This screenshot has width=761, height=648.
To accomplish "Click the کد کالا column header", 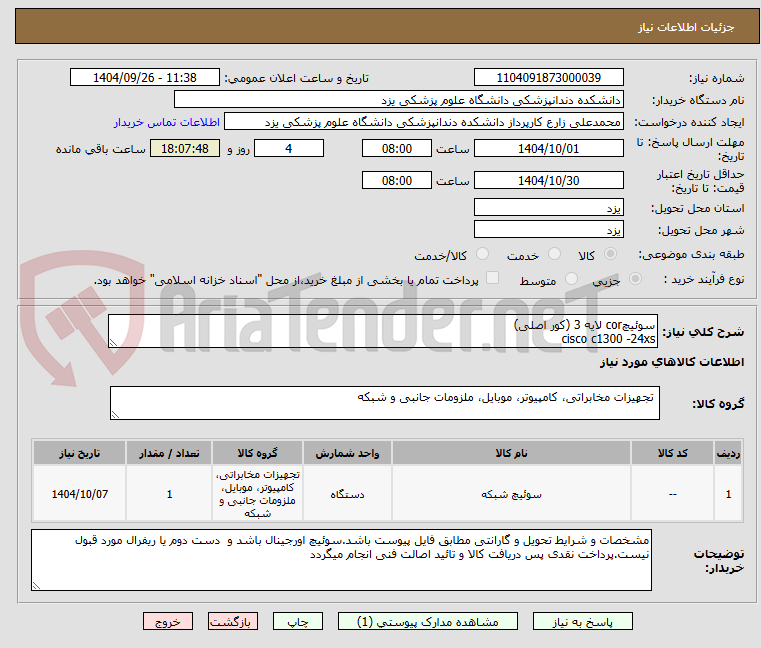I will [x=672, y=453].
